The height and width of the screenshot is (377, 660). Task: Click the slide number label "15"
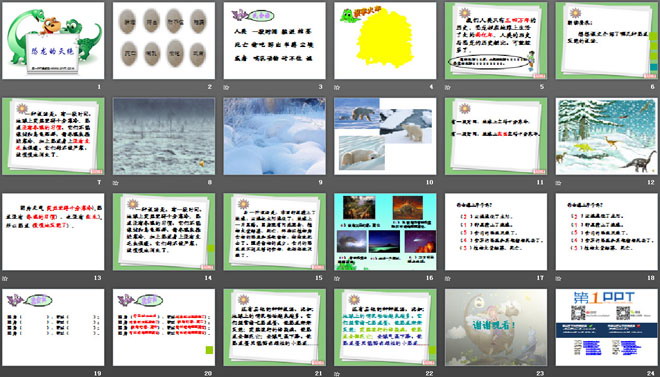319,278
